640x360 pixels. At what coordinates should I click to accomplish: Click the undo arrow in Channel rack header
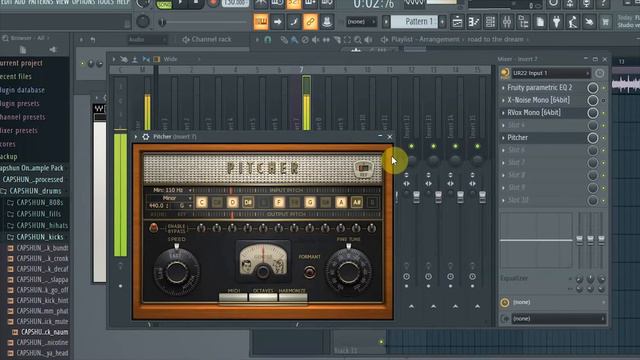click(93, 40)
